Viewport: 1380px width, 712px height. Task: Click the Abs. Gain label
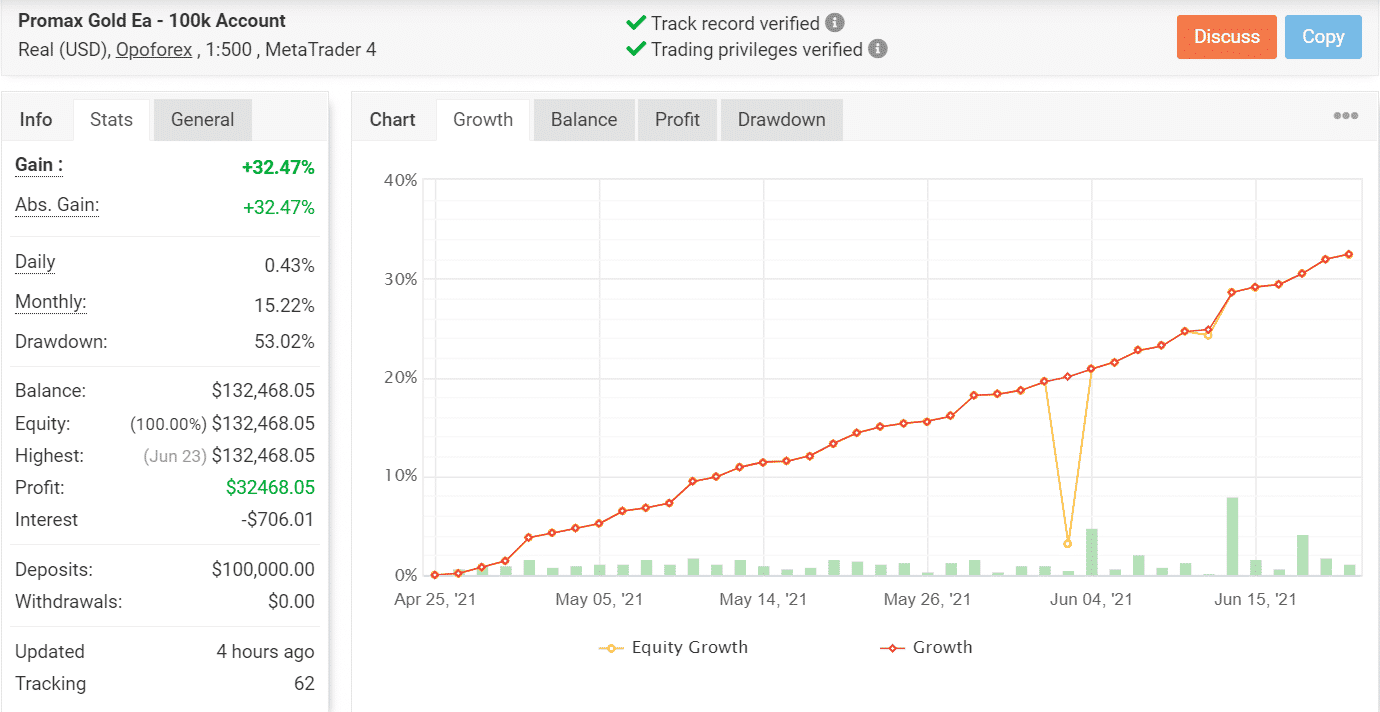(57, 205)
